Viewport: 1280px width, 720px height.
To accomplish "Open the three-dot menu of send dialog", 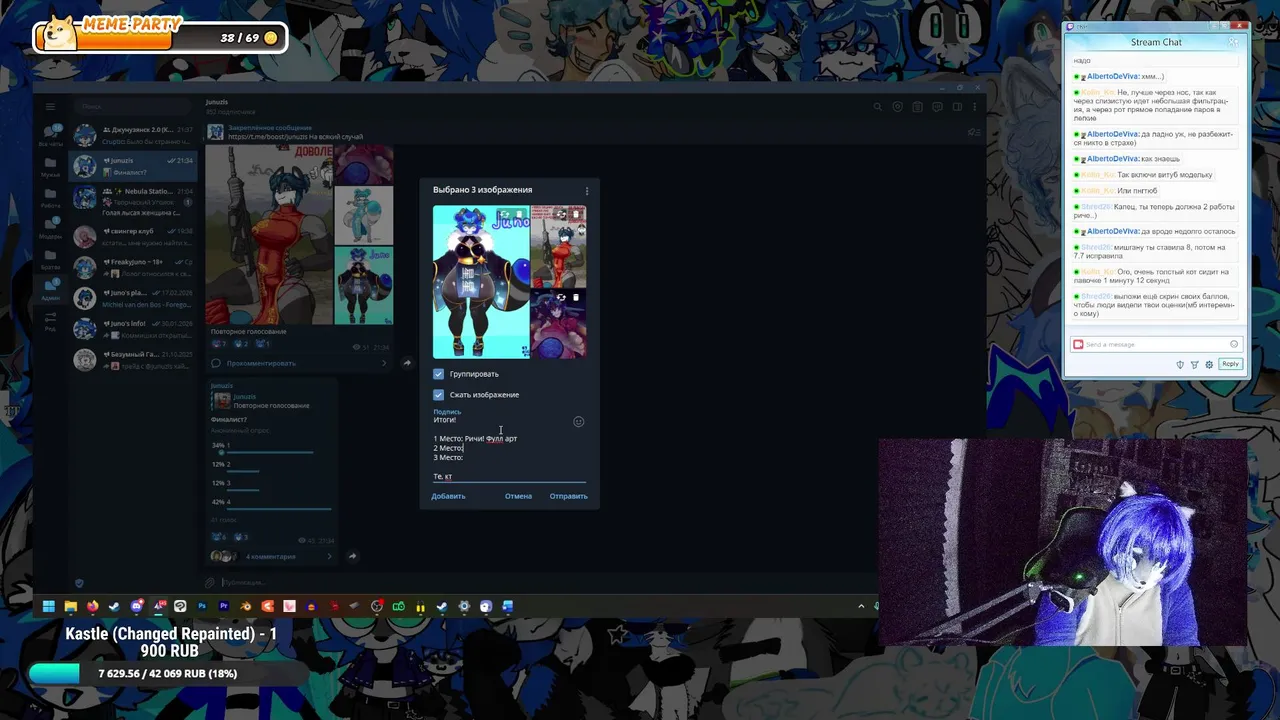I will pos(587,190).
